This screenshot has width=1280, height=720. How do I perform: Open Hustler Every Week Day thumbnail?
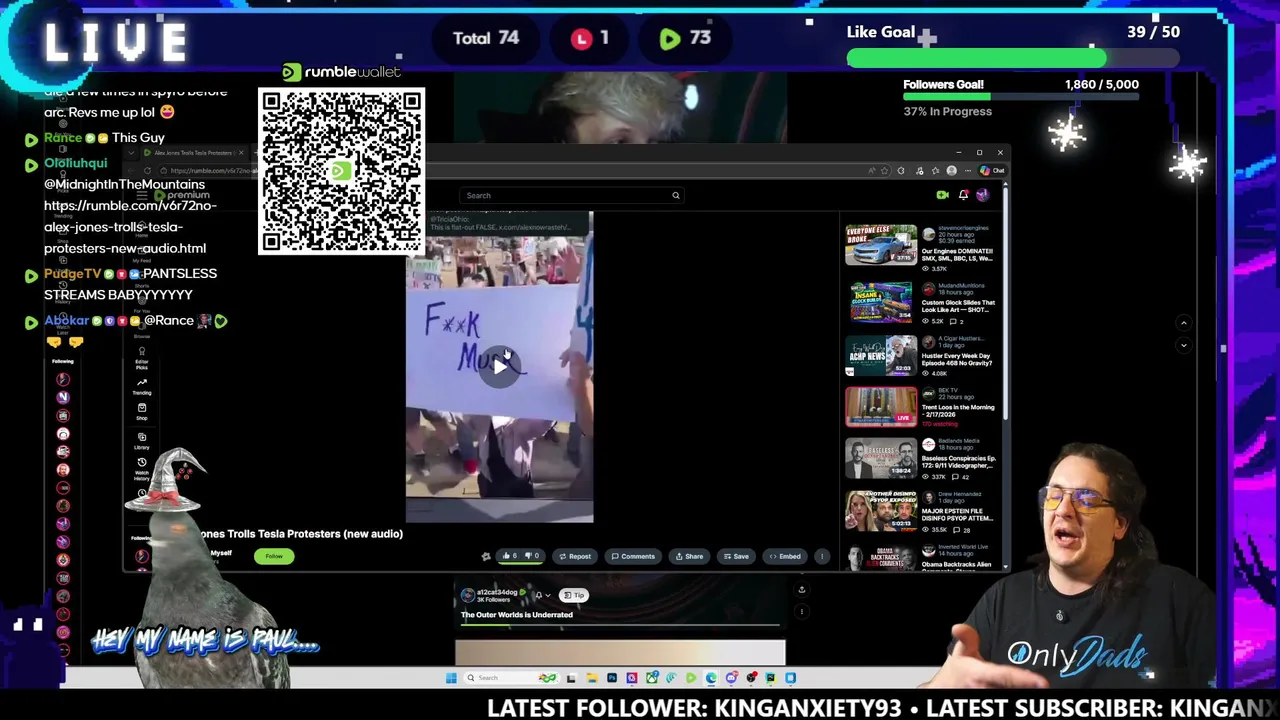click(x=880, y=355)
